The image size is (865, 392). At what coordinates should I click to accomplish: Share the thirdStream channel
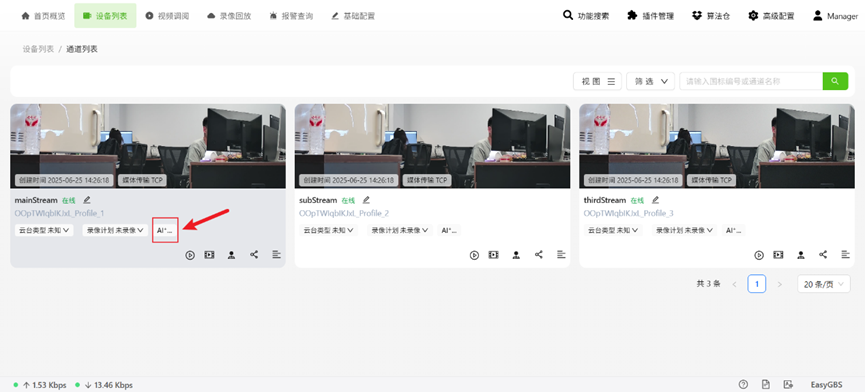coord(823,254)
